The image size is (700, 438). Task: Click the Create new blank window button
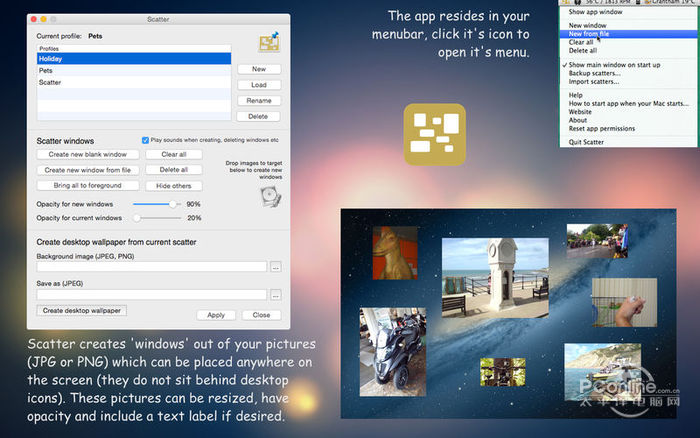[88, 154]
